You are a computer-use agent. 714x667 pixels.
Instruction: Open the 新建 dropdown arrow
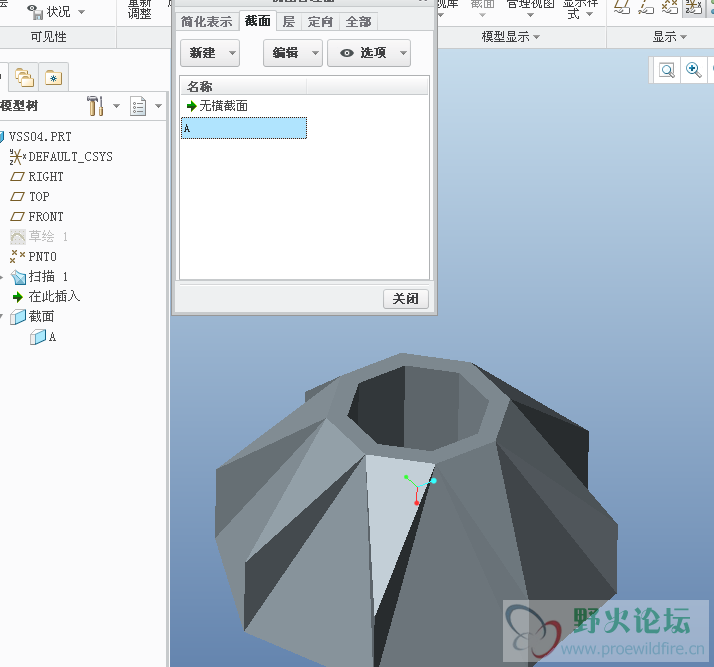(x=232, y=53)
